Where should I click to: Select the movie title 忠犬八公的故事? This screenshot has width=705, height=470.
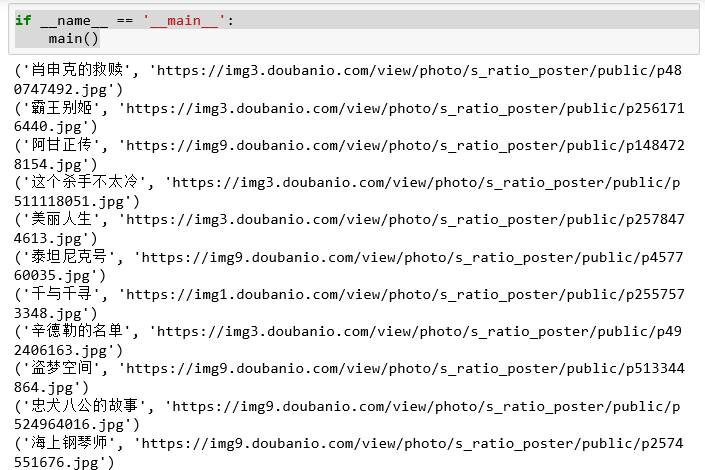[85, 406]
